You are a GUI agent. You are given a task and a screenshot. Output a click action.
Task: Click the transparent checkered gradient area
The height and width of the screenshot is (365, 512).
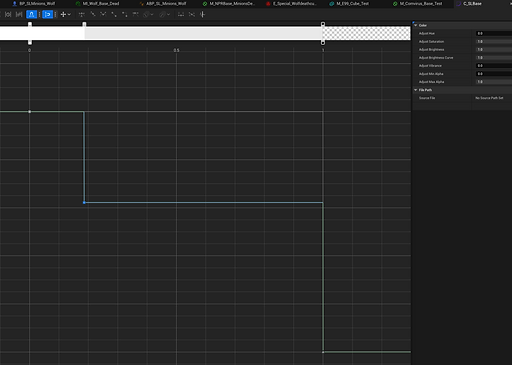click(x=367, y=33)
